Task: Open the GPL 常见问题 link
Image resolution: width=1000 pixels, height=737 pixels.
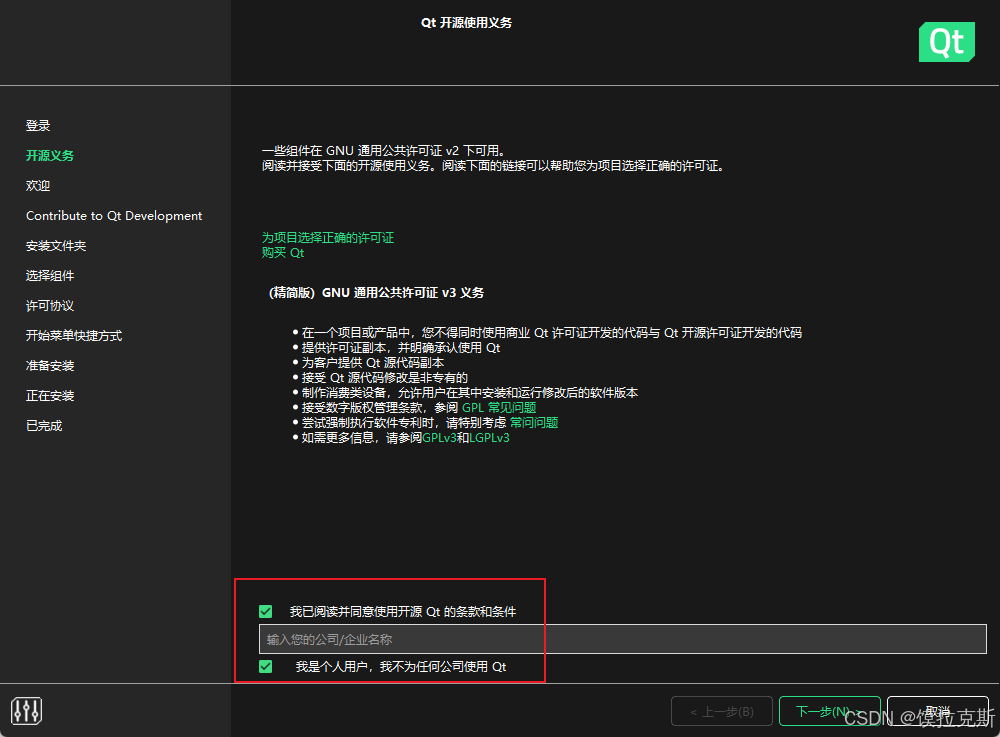Action: click(x=499, y=407)
